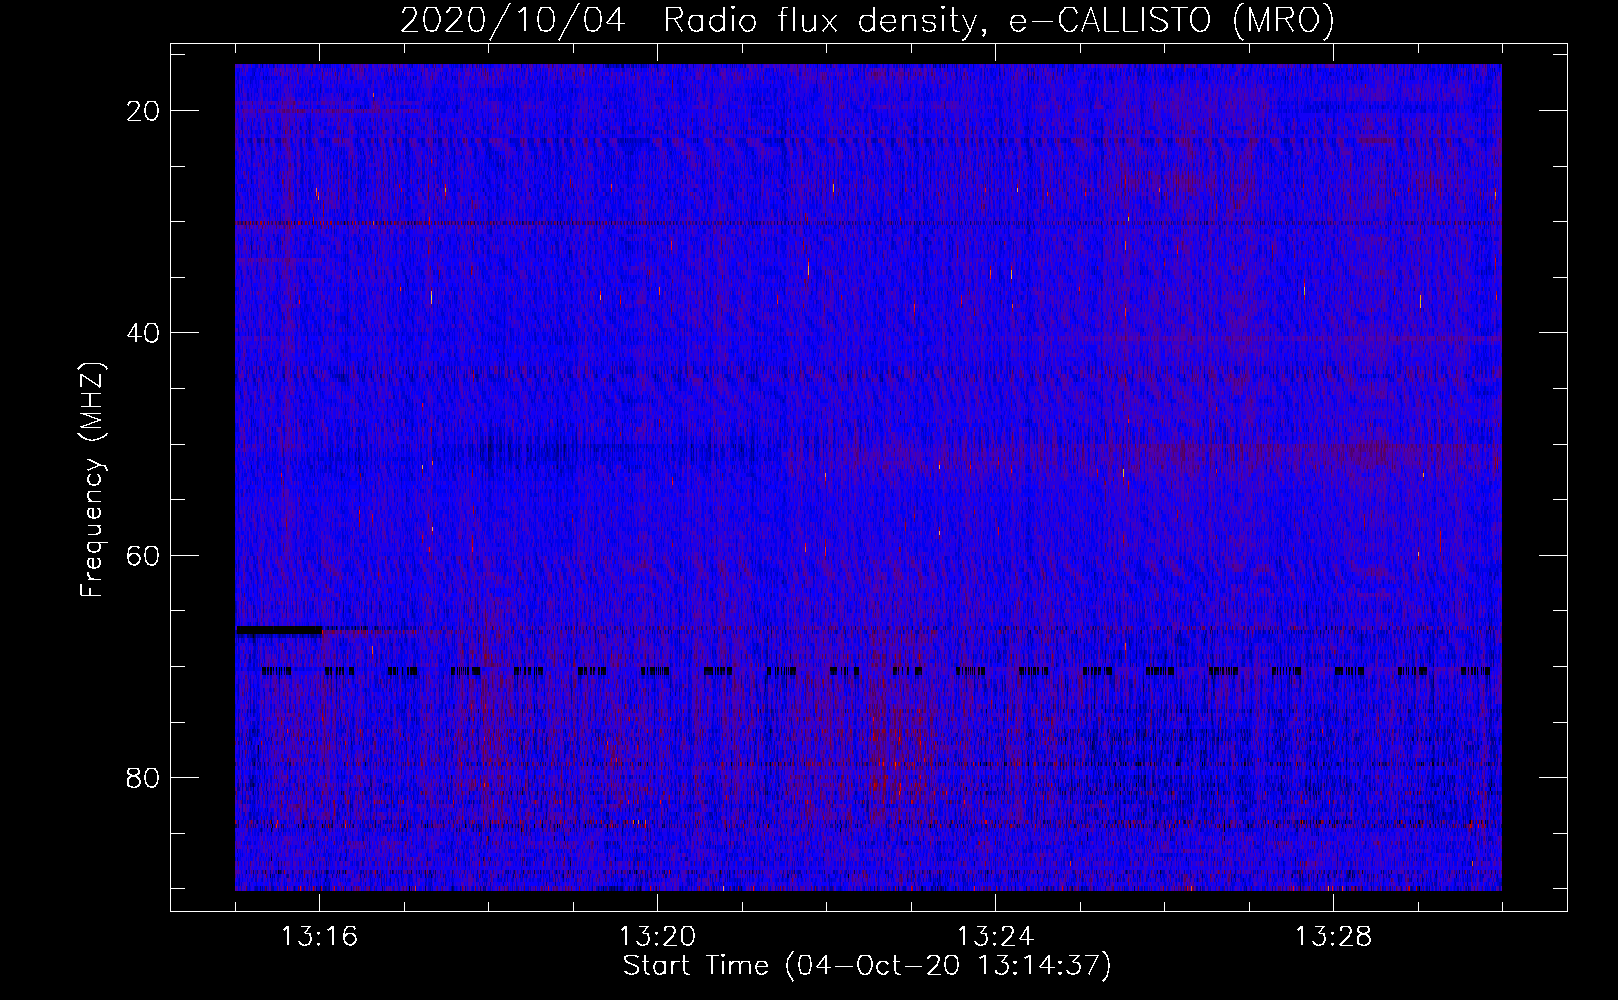Viewport: 1618px width, 1000px height.
Task: Click the 13:28 time tick label
Action: [x=1333, y=937]
